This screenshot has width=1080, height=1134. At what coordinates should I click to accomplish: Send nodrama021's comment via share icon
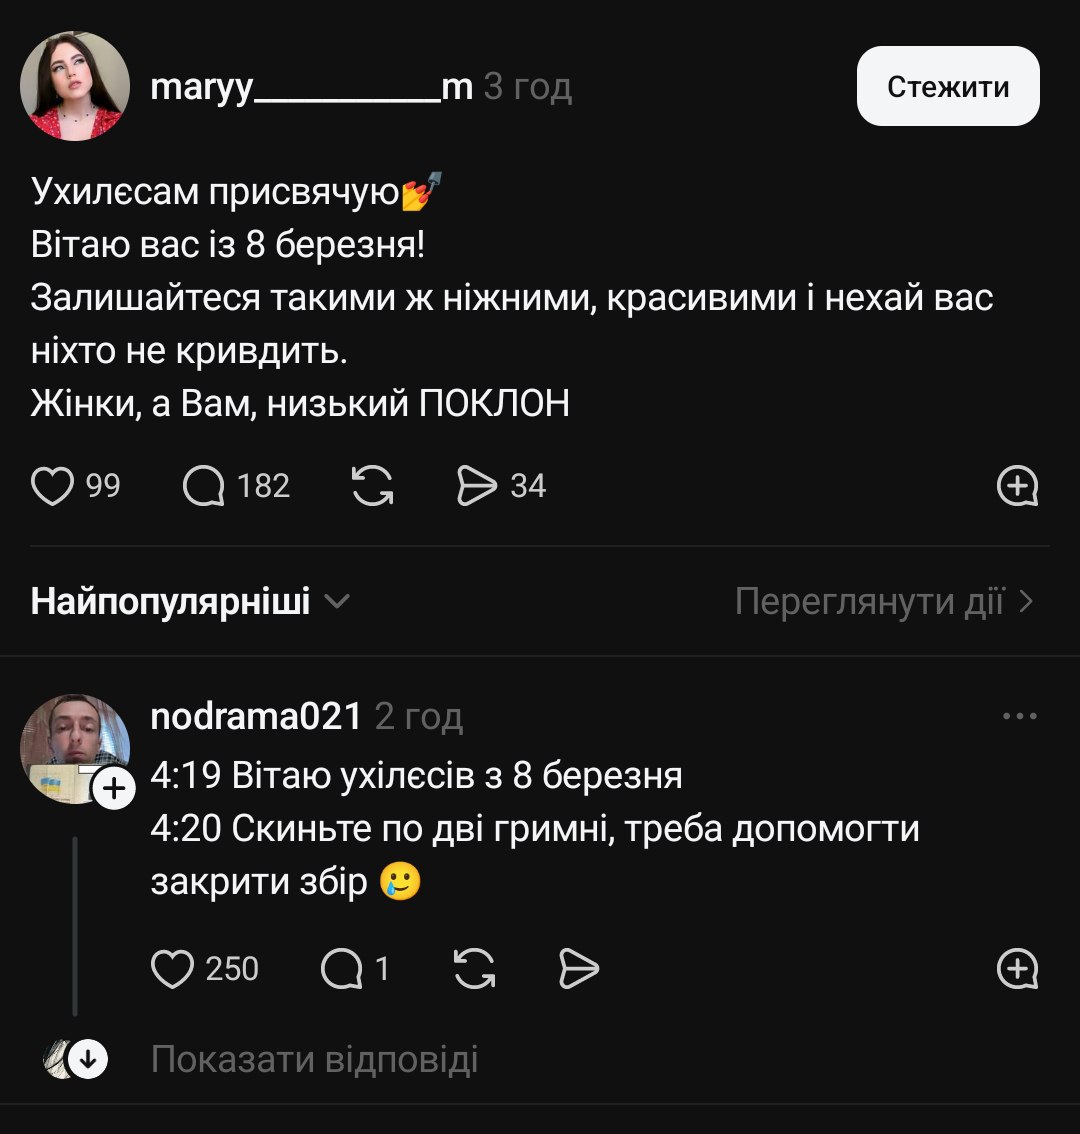coord(578,969)
